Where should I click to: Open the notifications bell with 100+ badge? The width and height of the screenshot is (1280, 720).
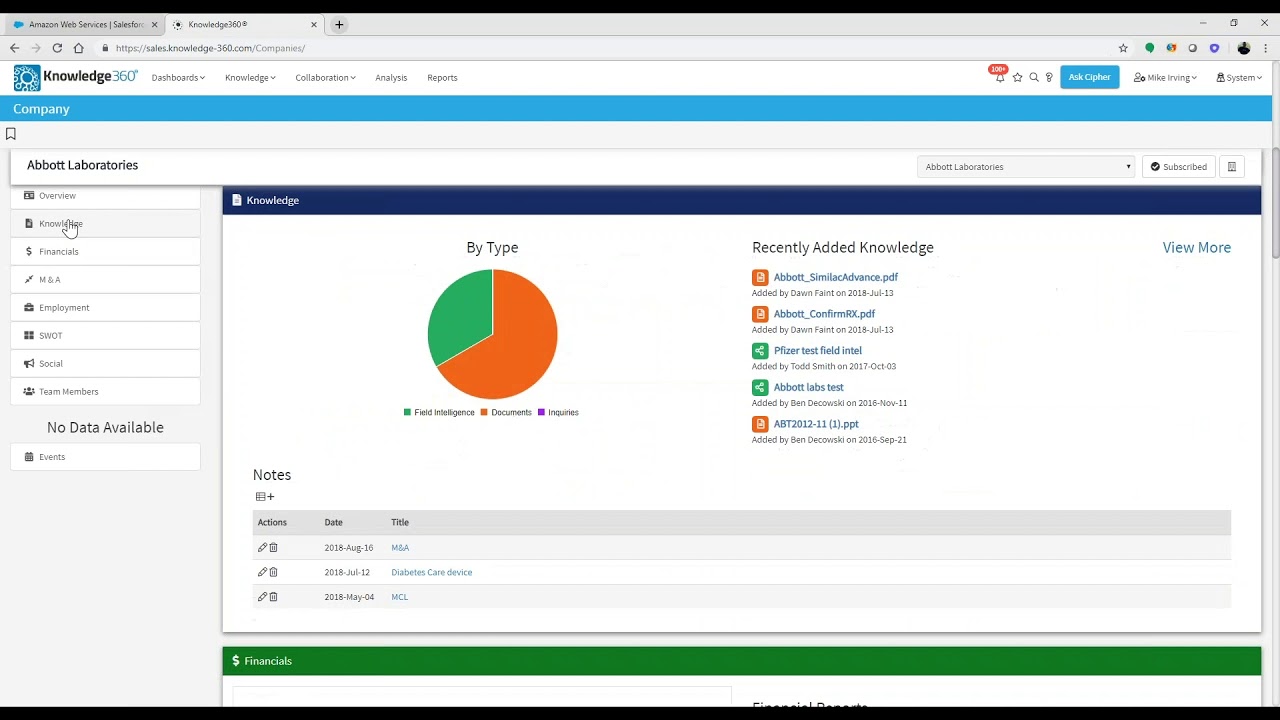999,77
